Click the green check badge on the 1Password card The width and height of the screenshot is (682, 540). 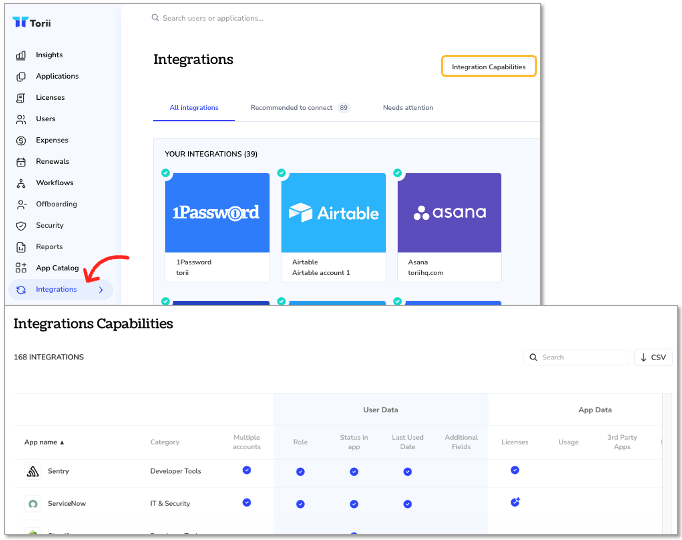(x=166, y=173)
